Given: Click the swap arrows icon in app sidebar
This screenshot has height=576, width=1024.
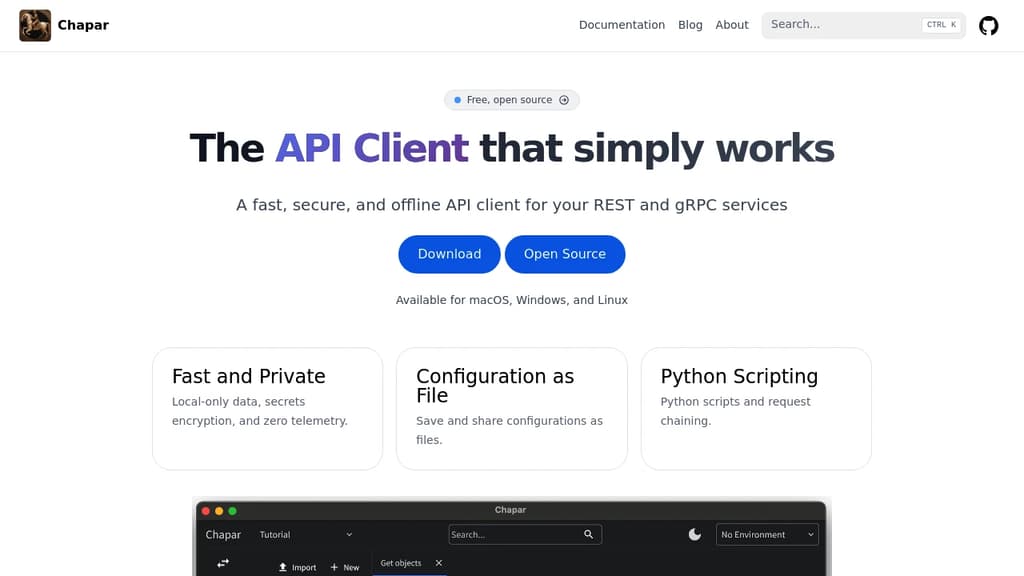Looking at the screenshot, I should tap(223, 563).
